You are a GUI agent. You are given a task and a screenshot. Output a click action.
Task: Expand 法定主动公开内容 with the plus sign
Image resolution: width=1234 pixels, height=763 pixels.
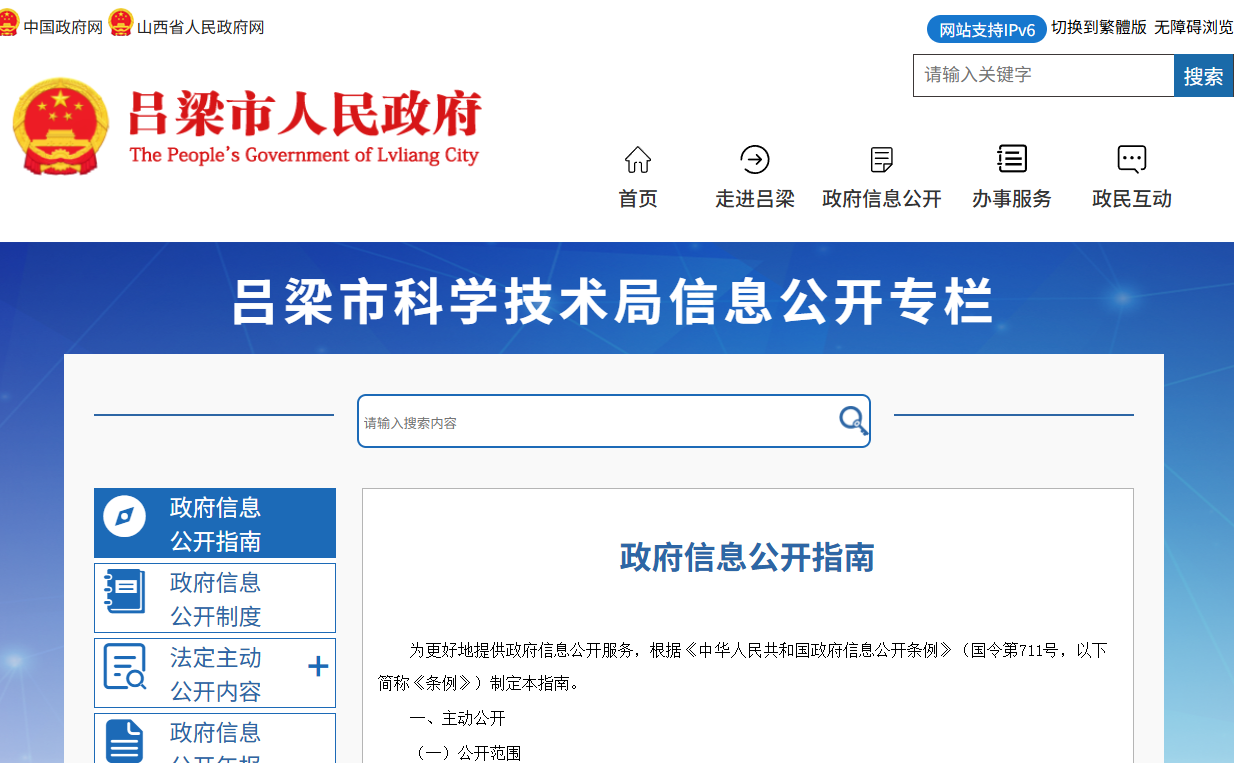coord(318,666)
